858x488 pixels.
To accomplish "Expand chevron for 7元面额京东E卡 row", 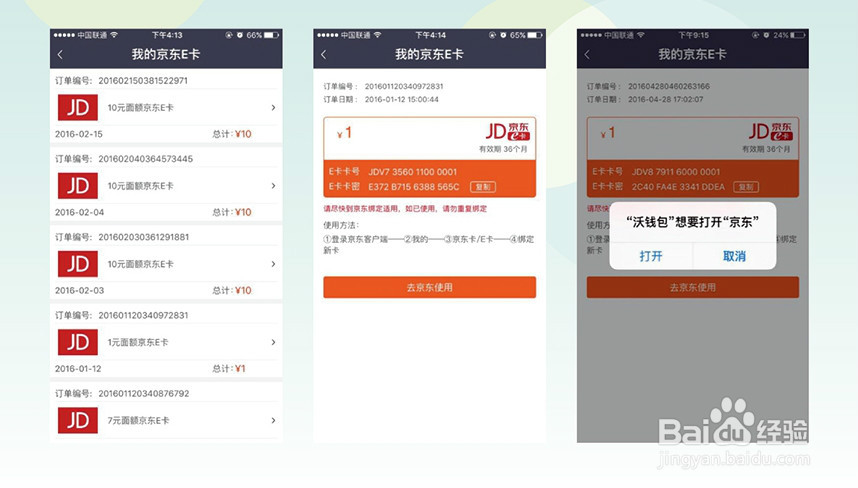I will (273, 421).
